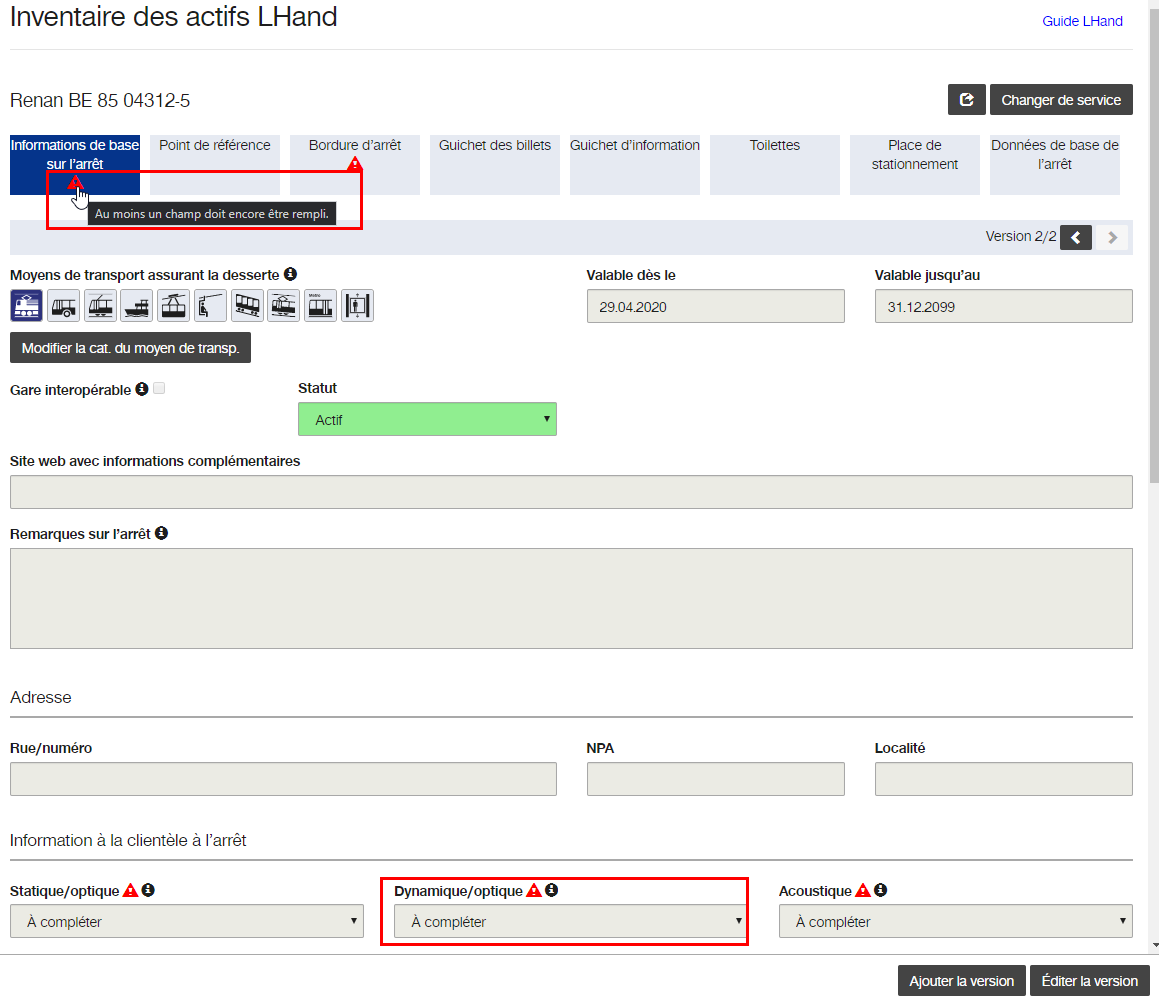Viewport: 1159px width, 1003px height.
Task: Select the ship transport icon
Action: (137, 305)
